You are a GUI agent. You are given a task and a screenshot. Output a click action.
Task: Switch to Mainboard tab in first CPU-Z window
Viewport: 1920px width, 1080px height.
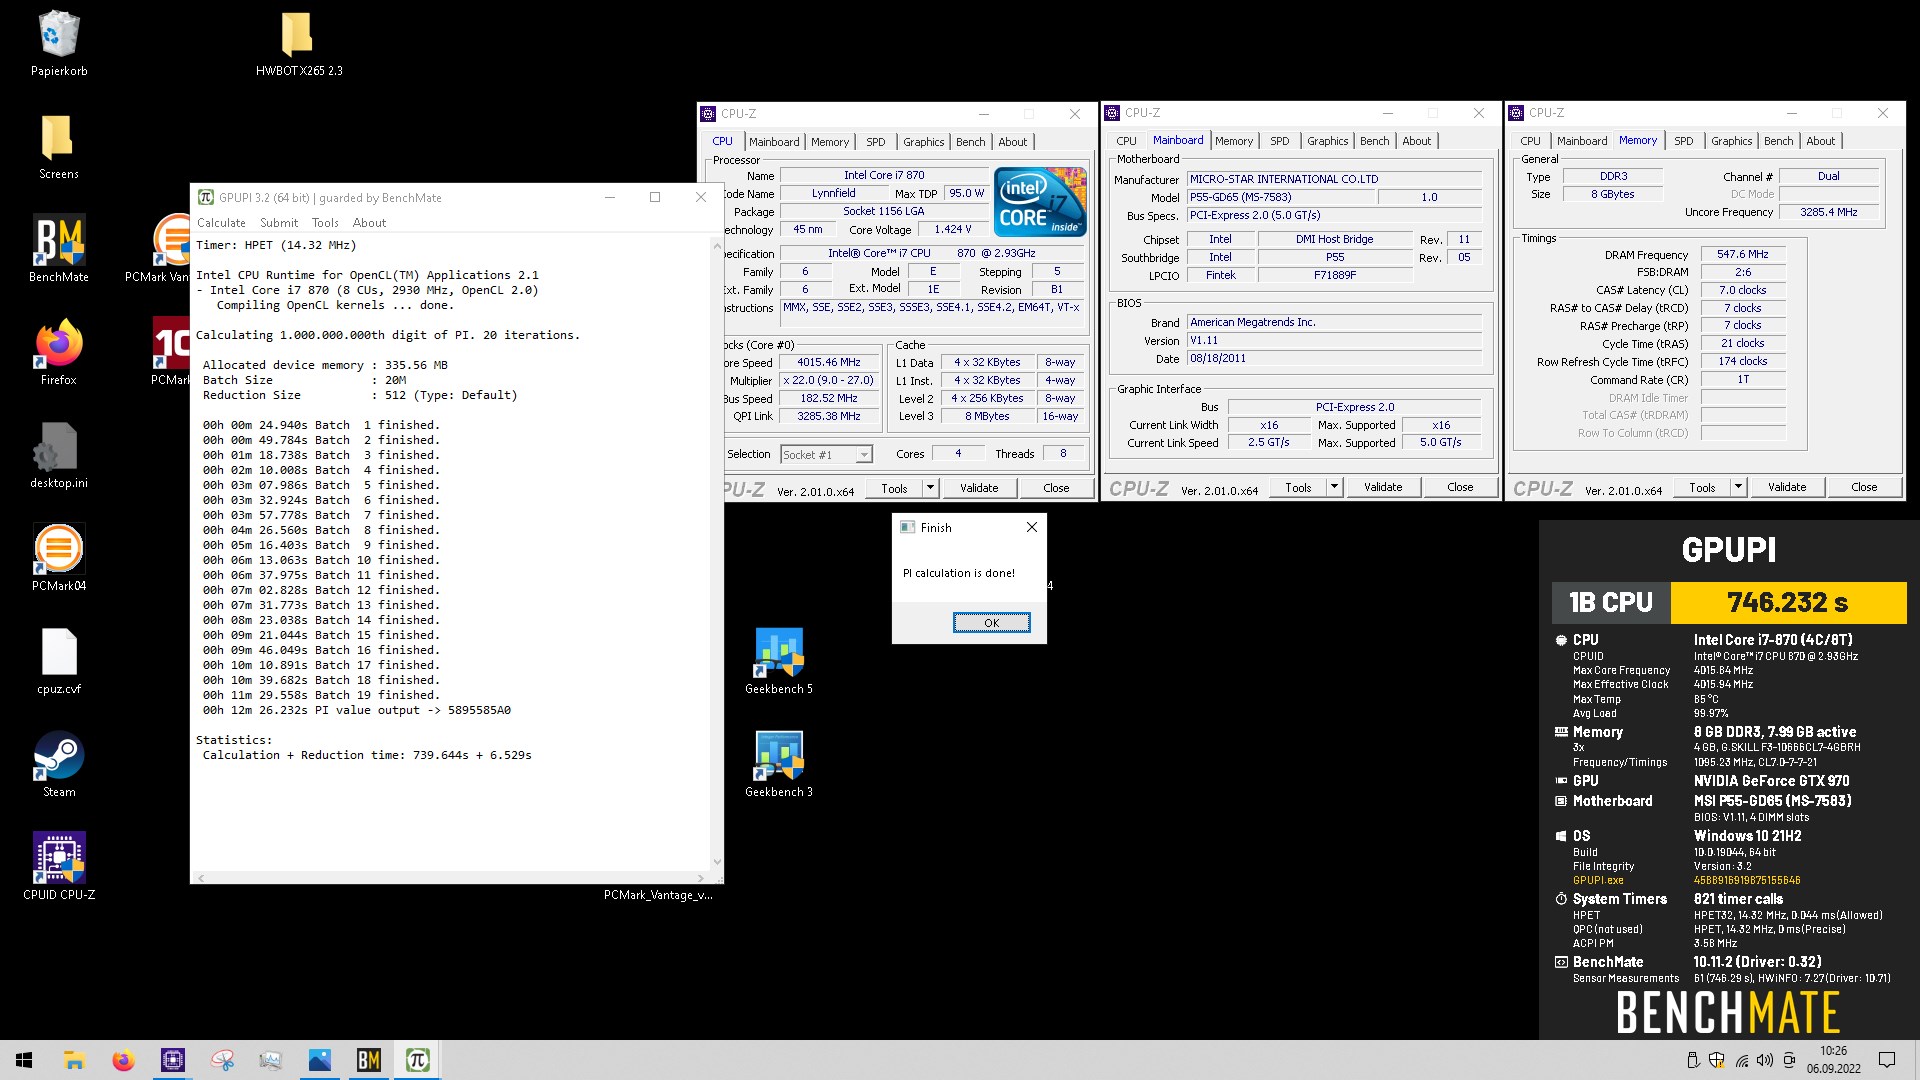coord(774,142)
